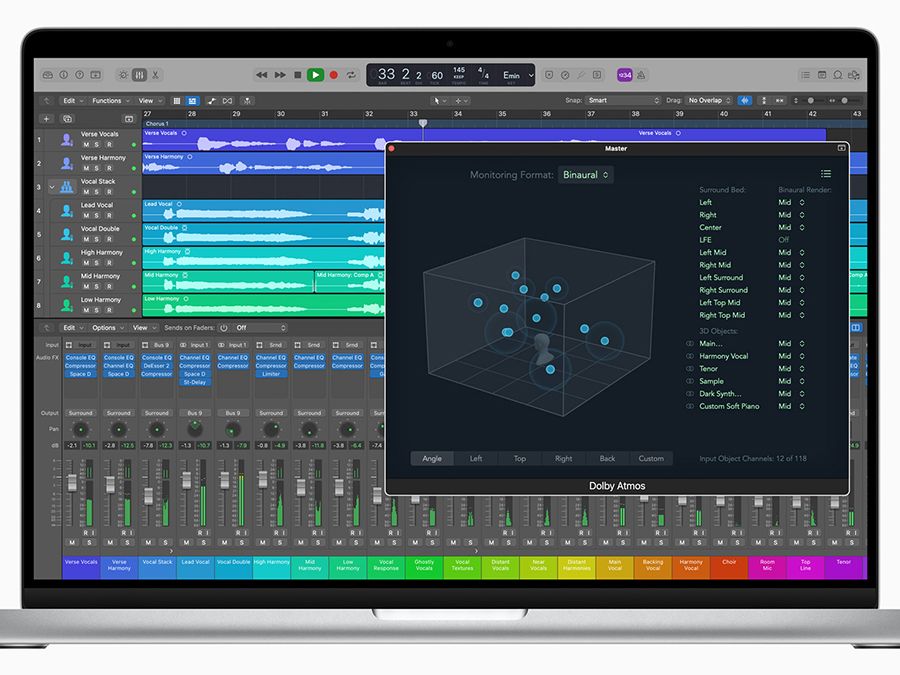Select the Back view tab

click(607, 459)
